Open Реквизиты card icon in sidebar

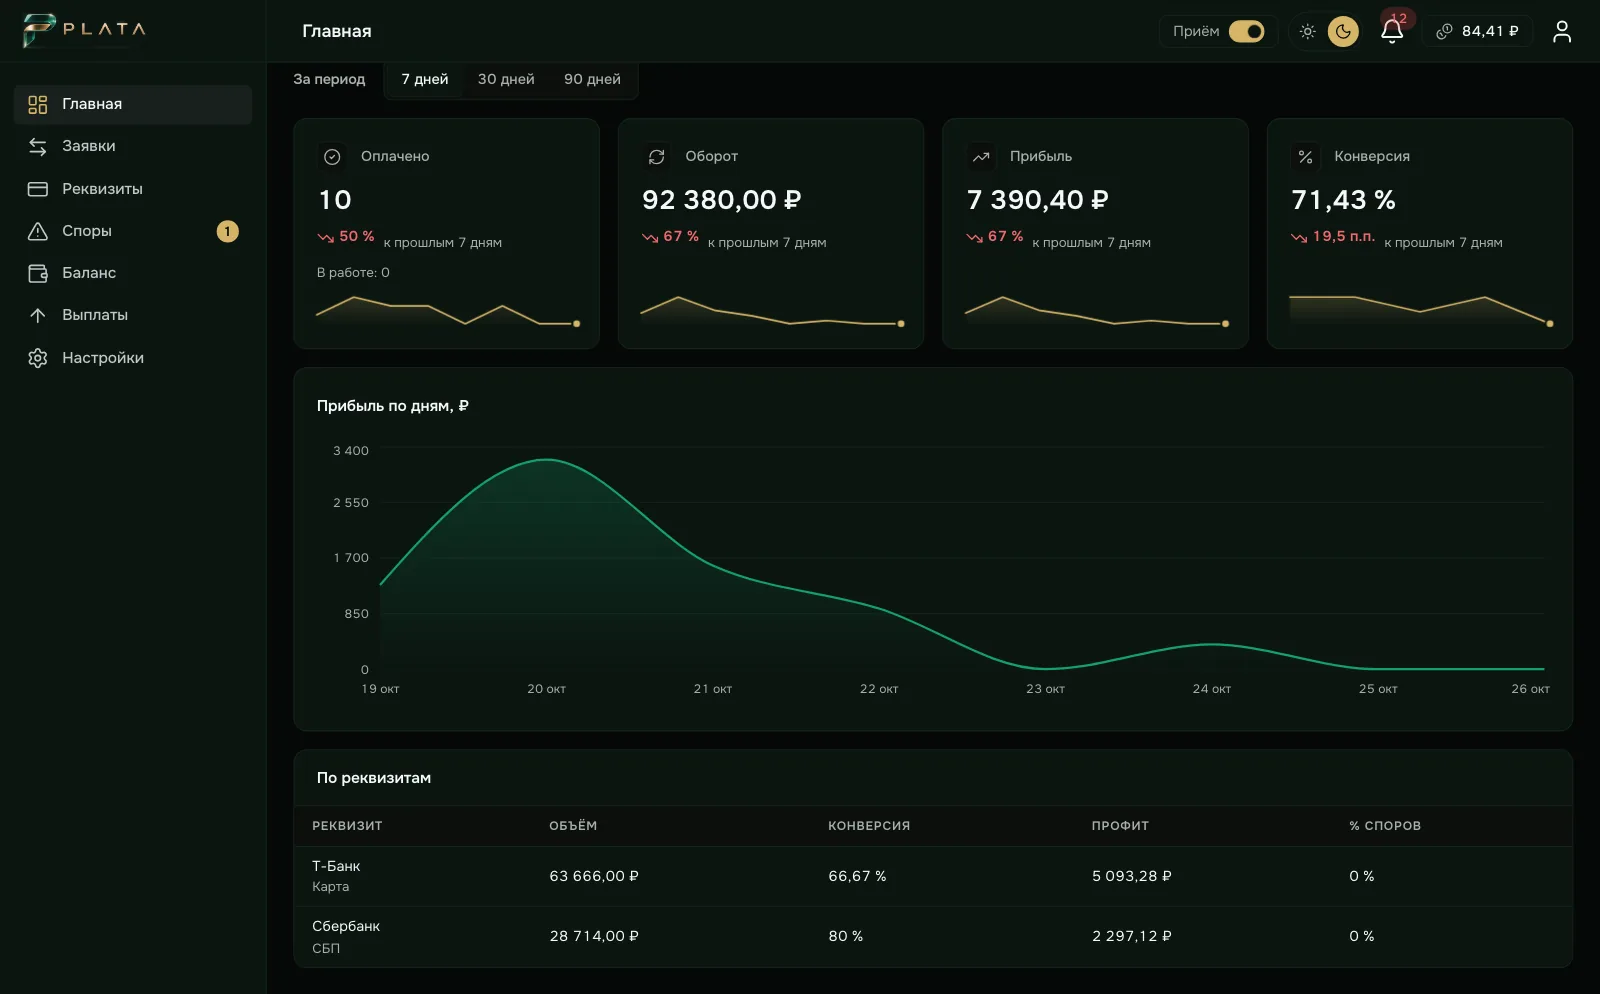click(38, 189)
